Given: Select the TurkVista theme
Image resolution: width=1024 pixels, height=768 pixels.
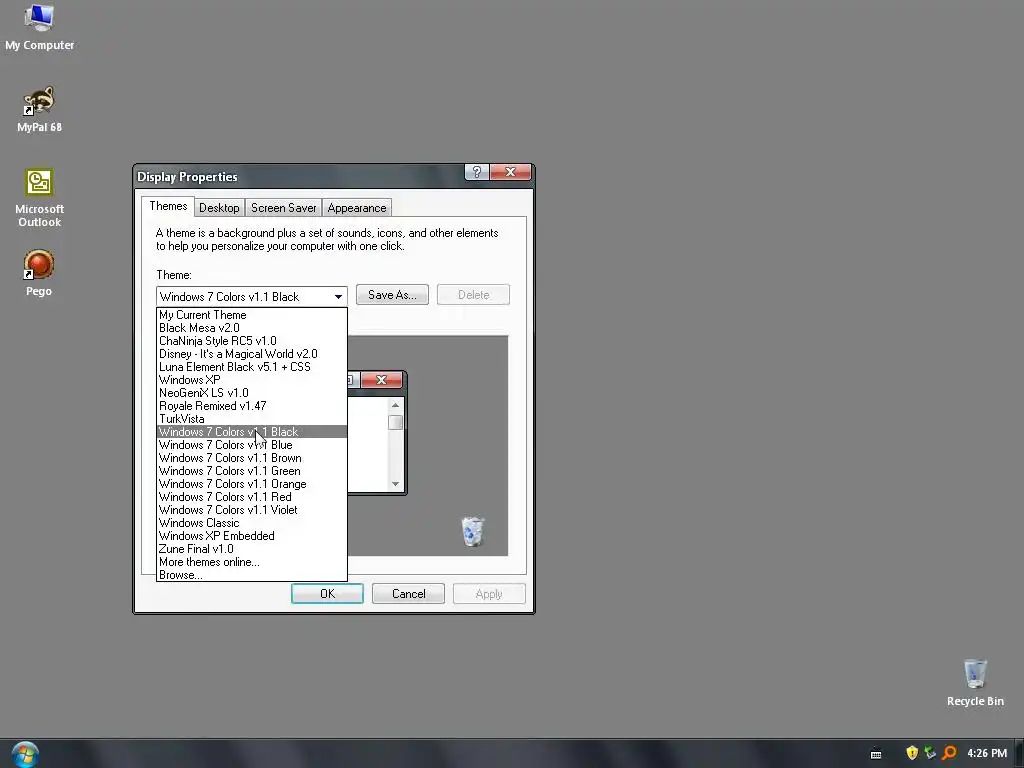Looking at the screenshot, I should pos(252,419).
